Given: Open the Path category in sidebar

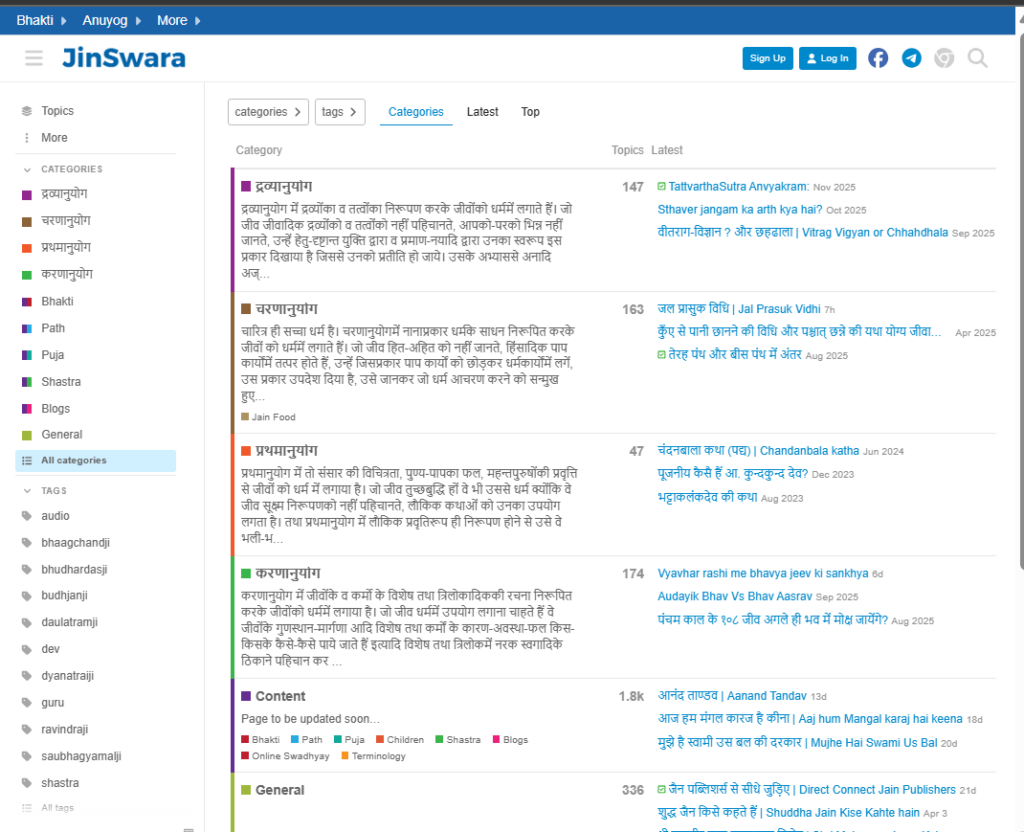Looking at the screenshot, I should point(96,328).
